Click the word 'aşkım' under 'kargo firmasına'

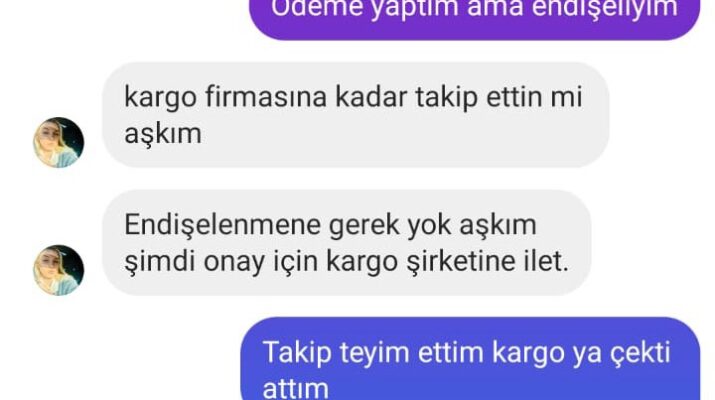(x=163, y=134)
